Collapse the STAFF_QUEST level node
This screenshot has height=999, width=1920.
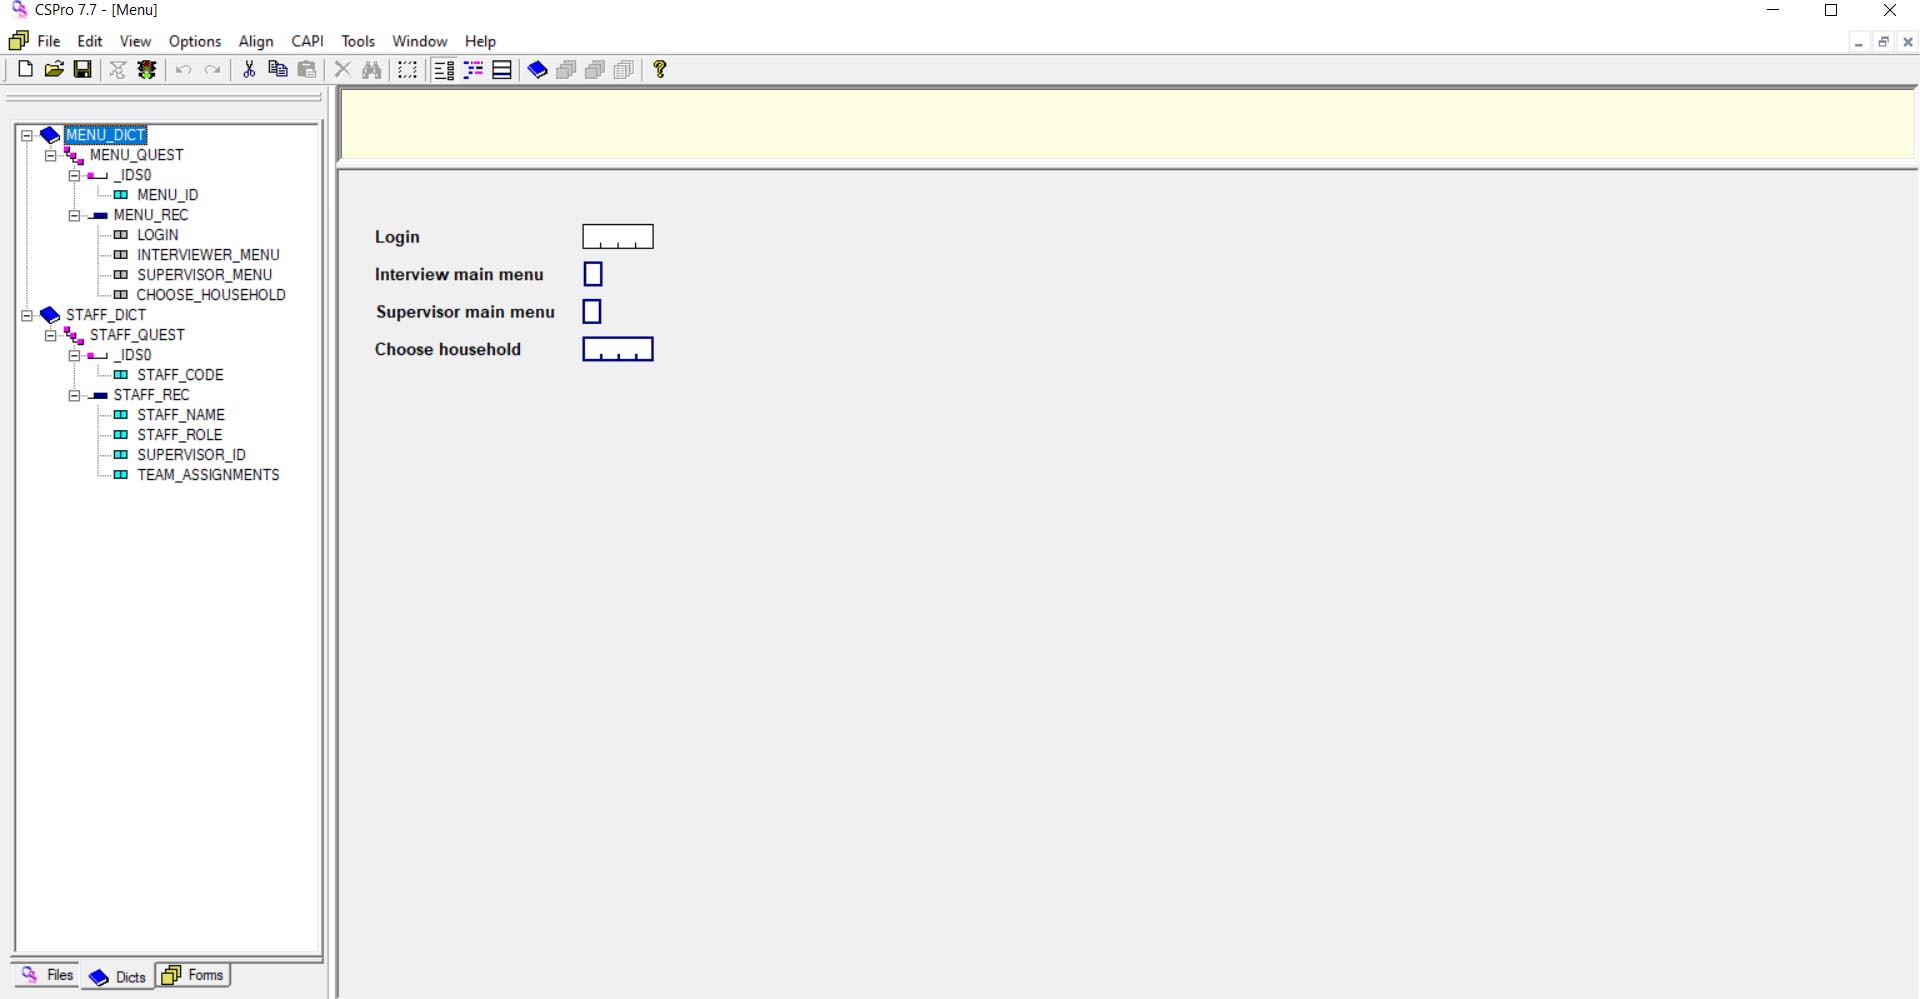point(50,335)
